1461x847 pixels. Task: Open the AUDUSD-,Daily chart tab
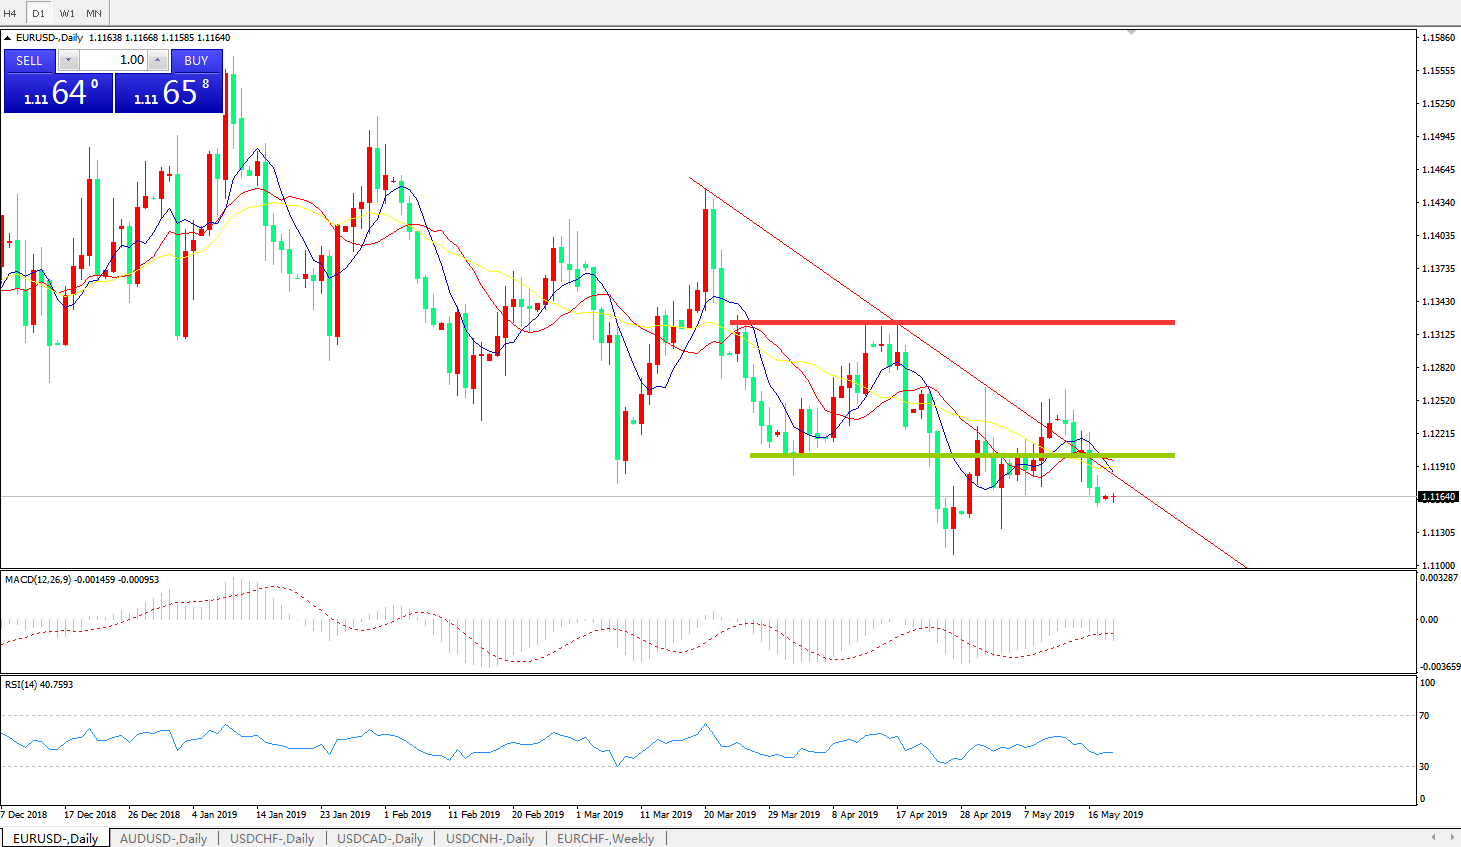pos(163,838)
